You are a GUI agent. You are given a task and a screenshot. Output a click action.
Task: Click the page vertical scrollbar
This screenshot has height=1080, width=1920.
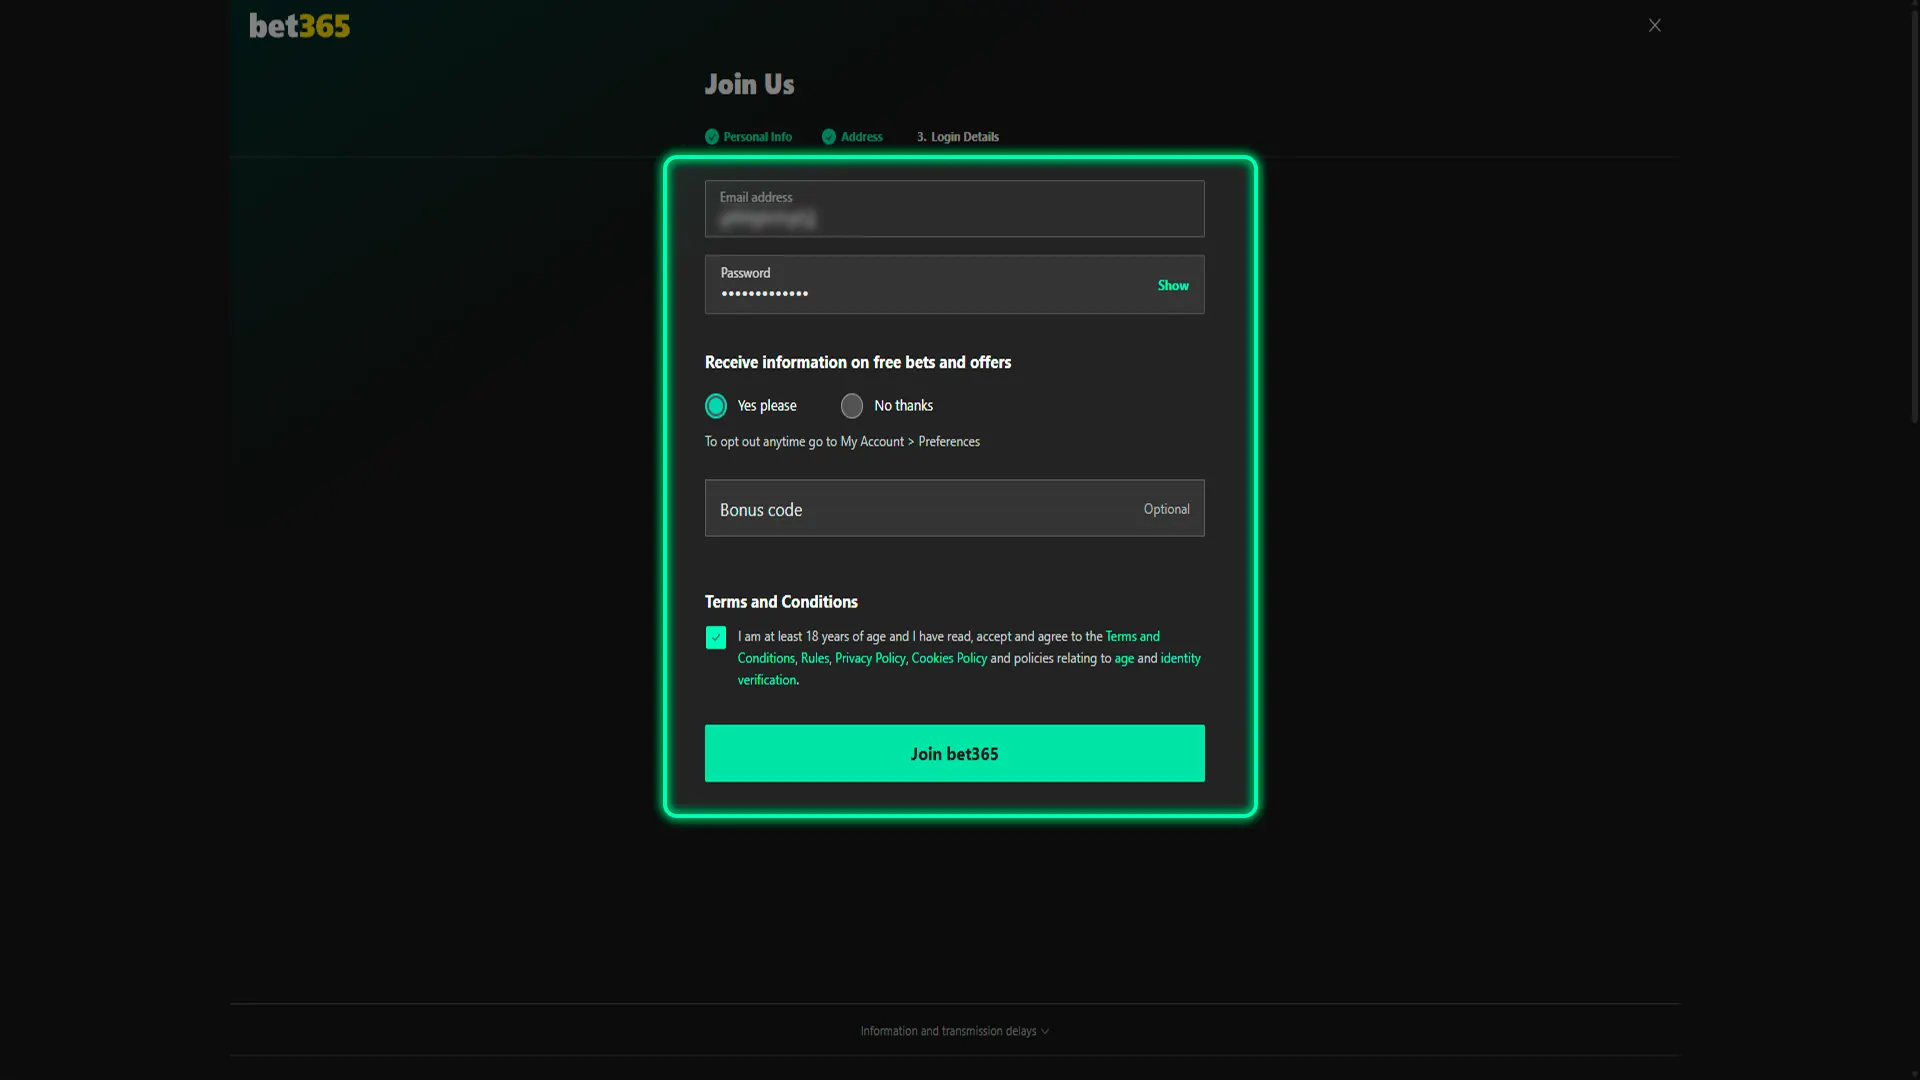[1914, 215]
